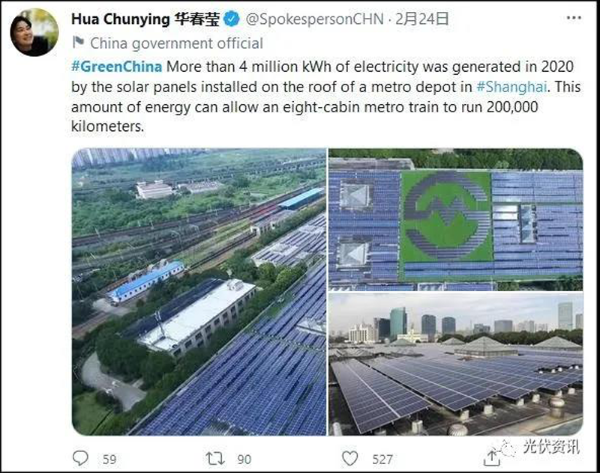View the 59 replies count
This screenshot has width=600, height=473.
109,459
